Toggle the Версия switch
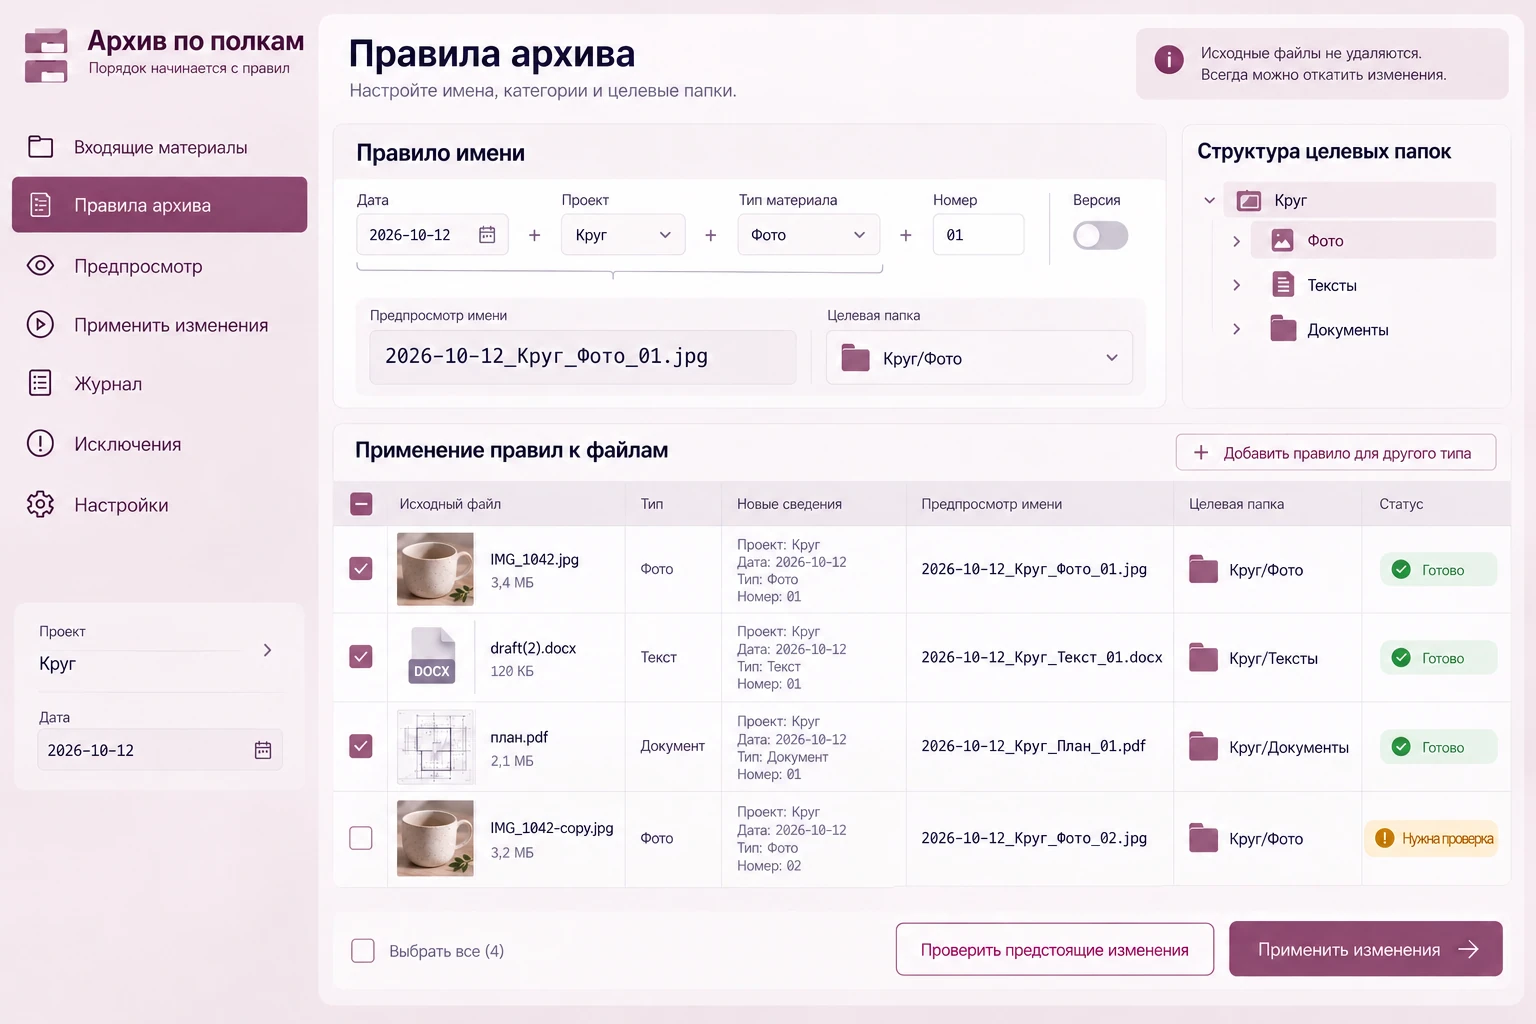The height and width of the screenshot is (1024, 1536). click(1100, 235)
